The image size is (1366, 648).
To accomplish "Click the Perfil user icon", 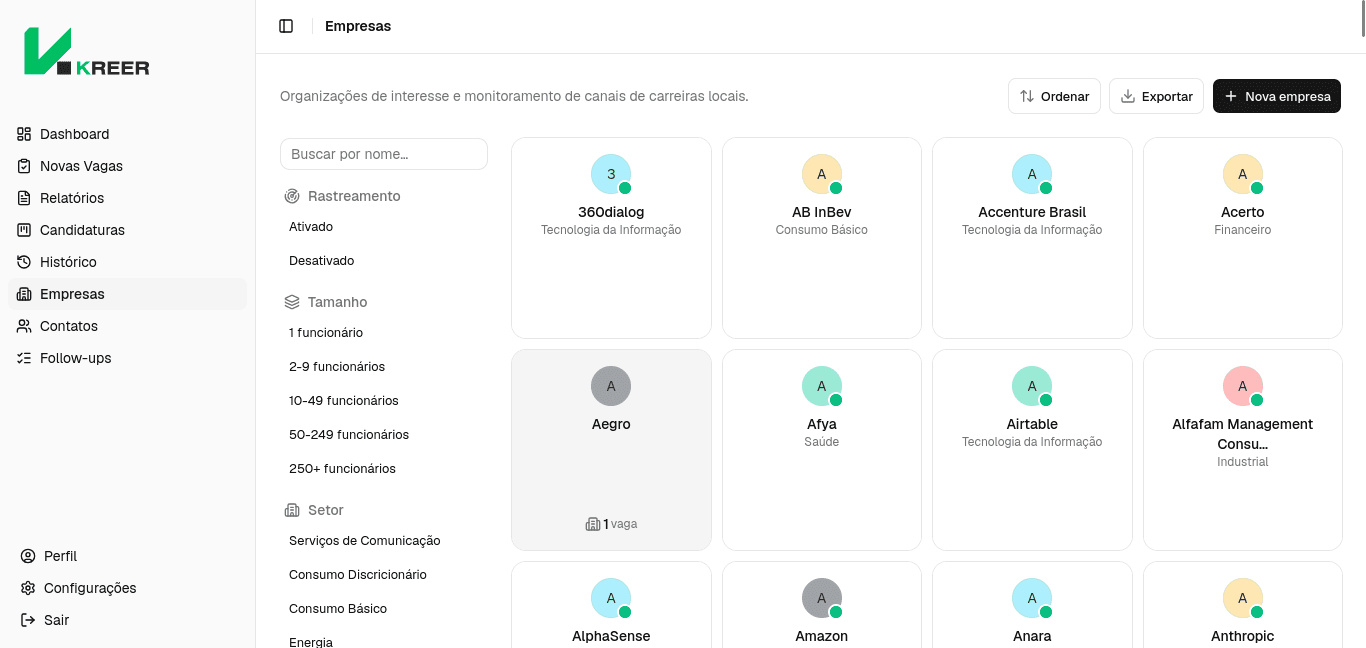I will click(x=28, y=556).
